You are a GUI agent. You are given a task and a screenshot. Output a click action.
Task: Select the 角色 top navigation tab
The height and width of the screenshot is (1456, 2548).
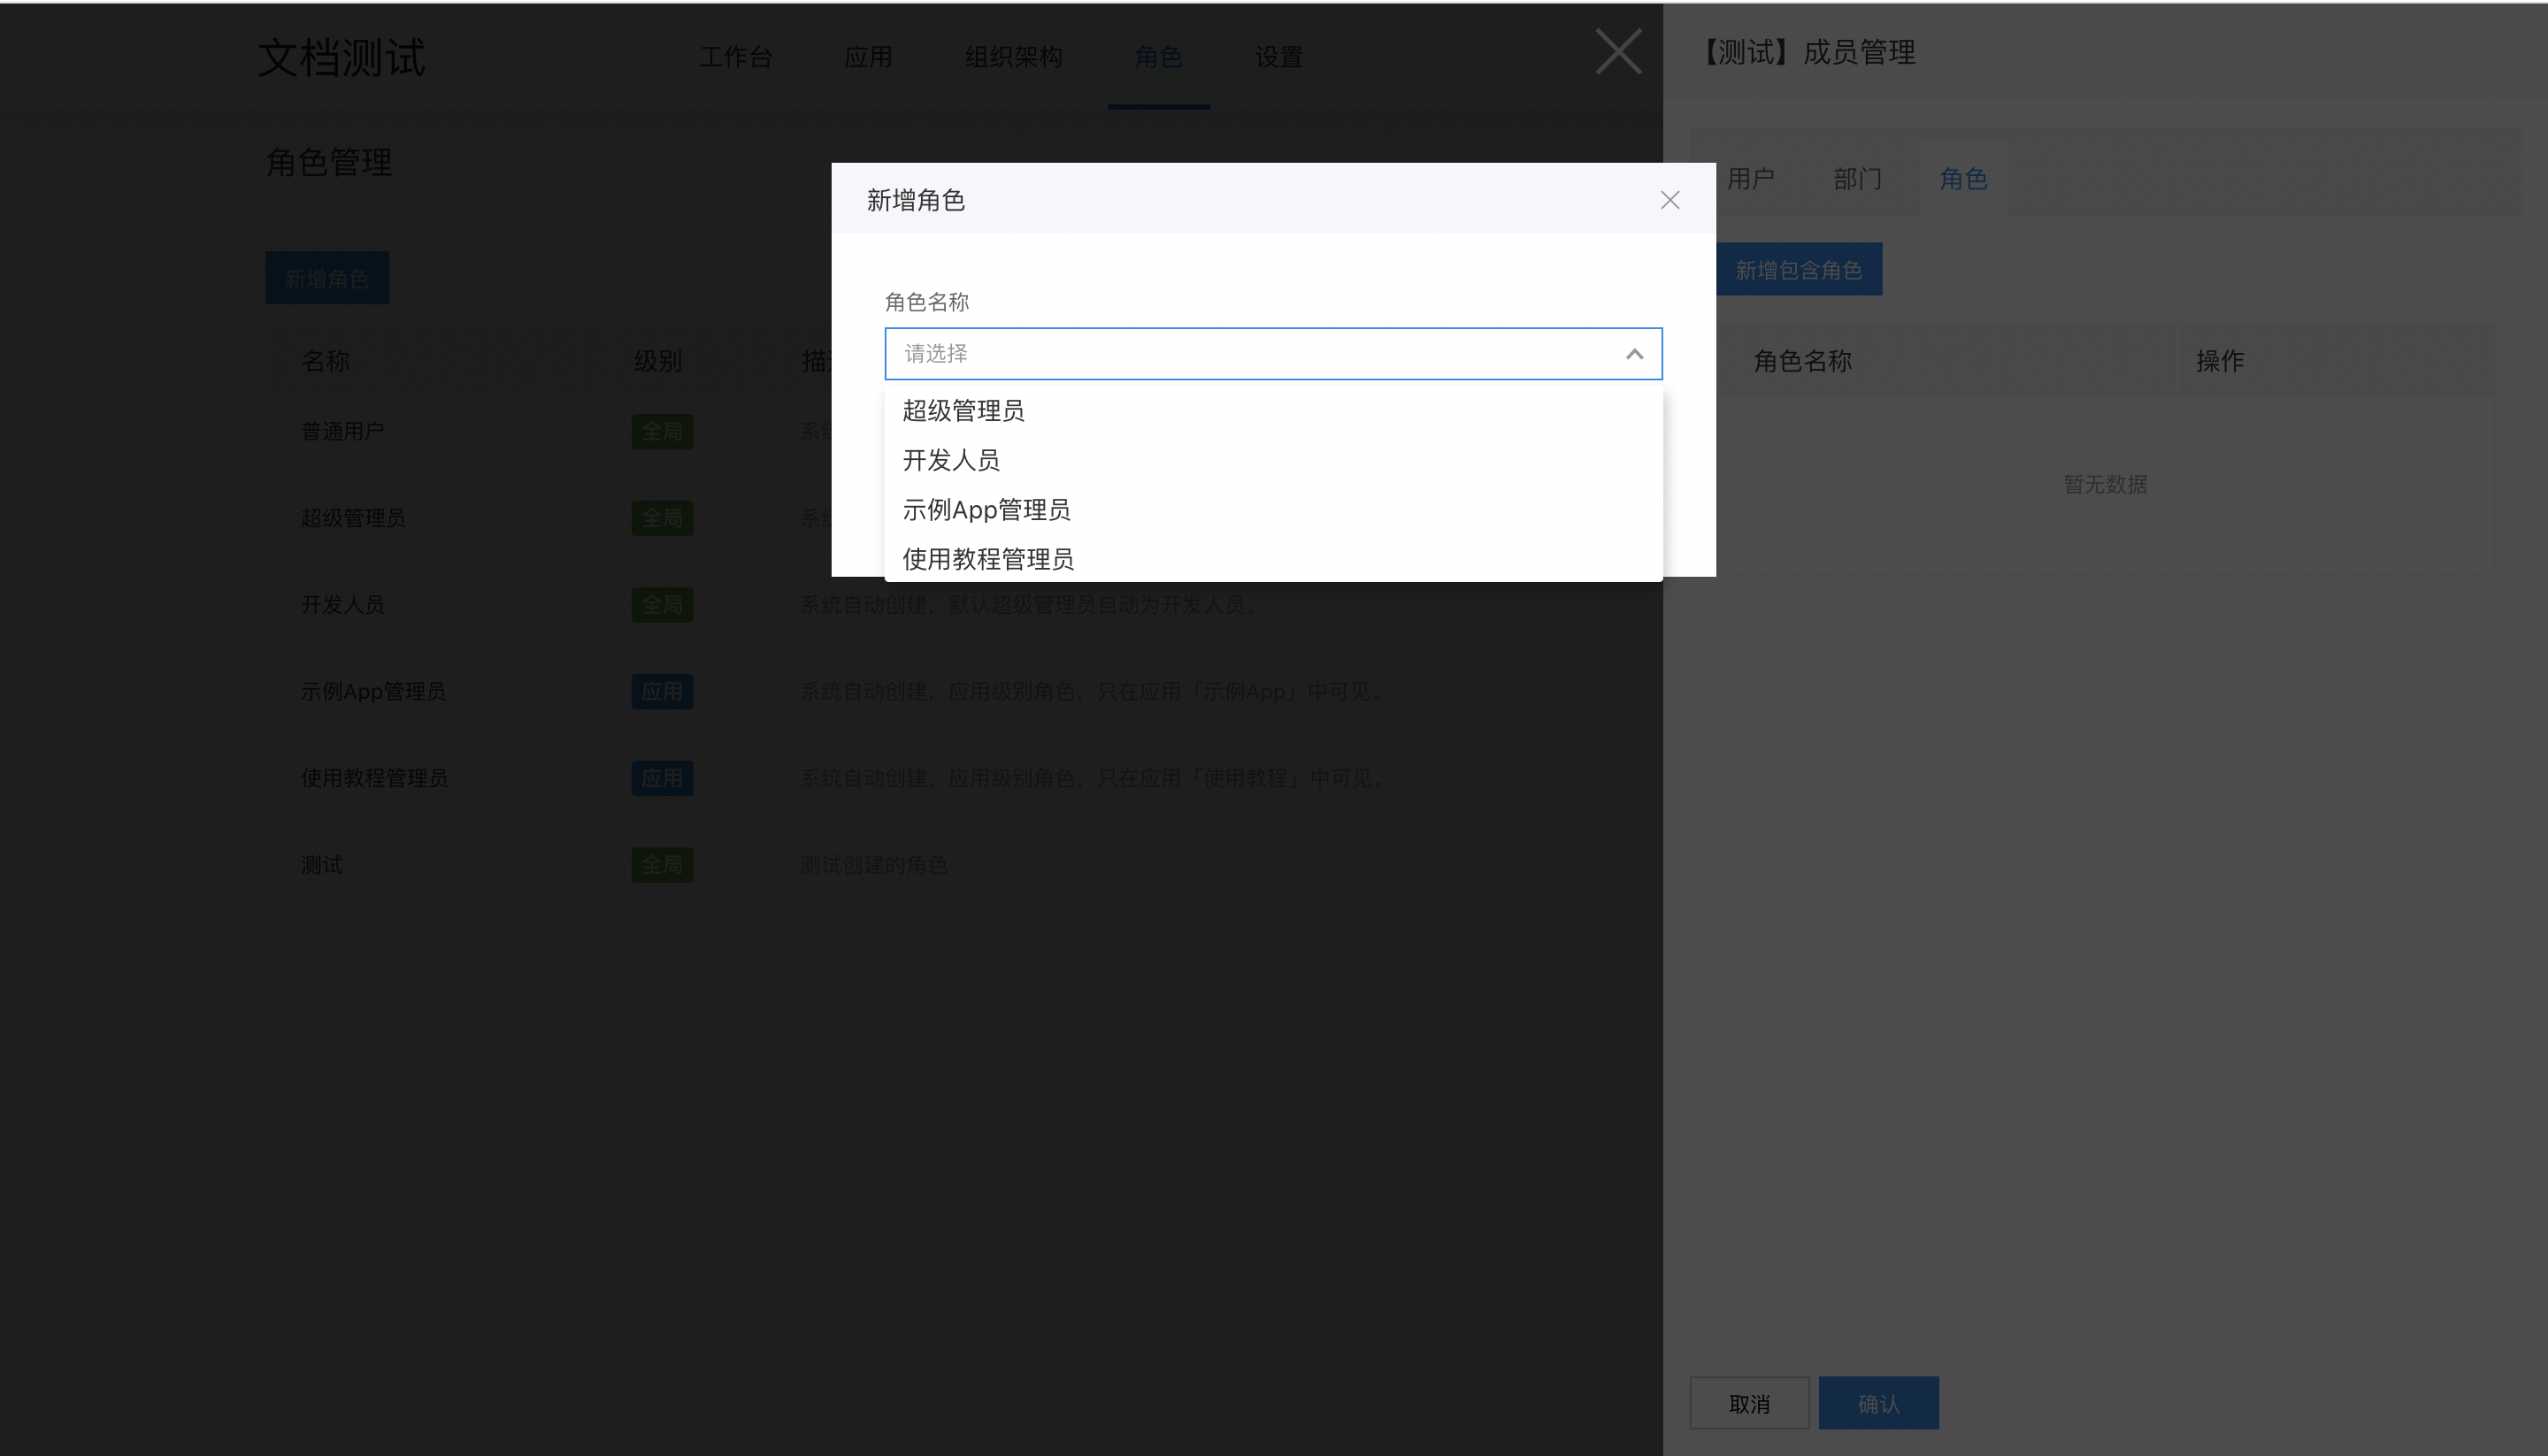point(1158,57)
